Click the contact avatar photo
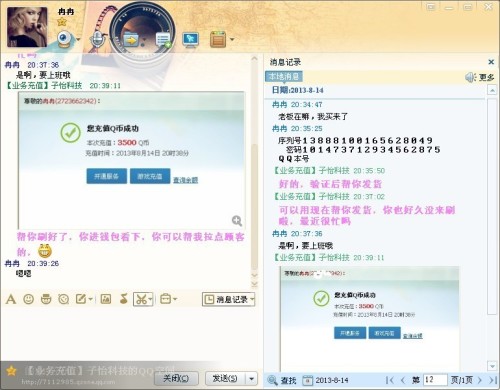The width and height of the screenshot is (500, 390). pos(27,27)
